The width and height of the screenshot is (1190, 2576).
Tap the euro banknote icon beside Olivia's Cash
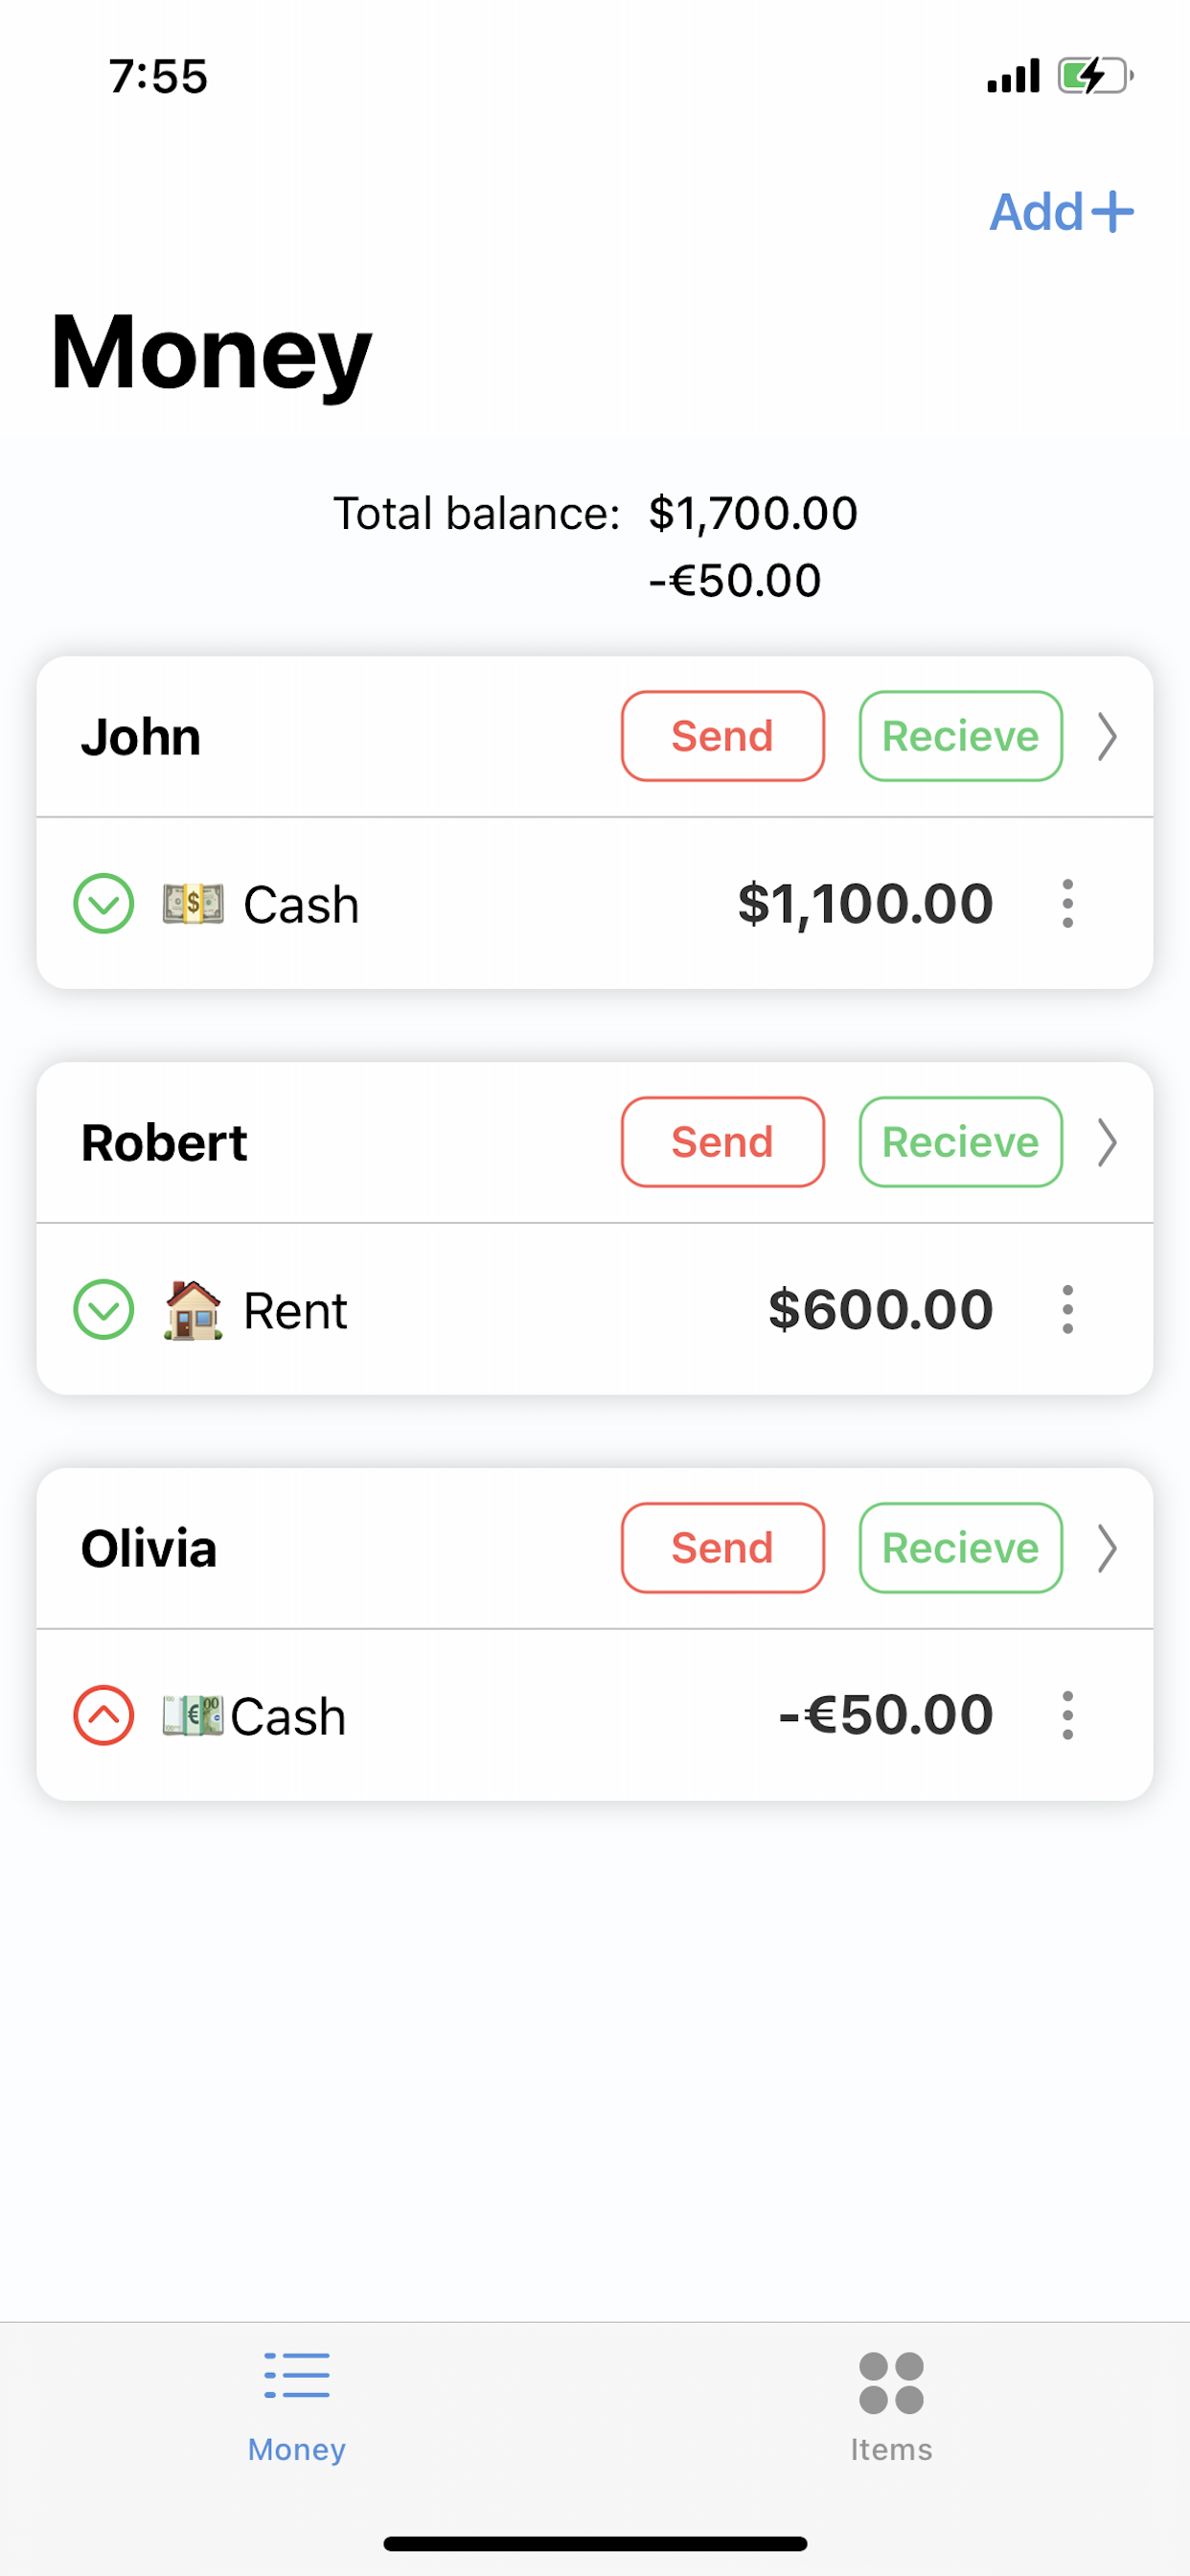coord(193,1716)
